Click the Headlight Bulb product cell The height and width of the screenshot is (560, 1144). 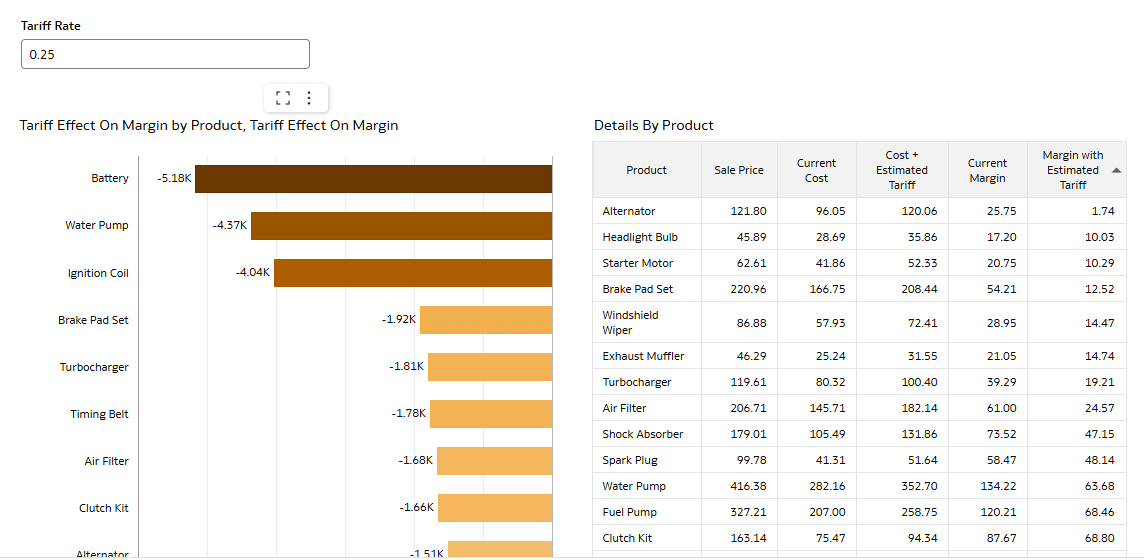click(x=640, y=237)
